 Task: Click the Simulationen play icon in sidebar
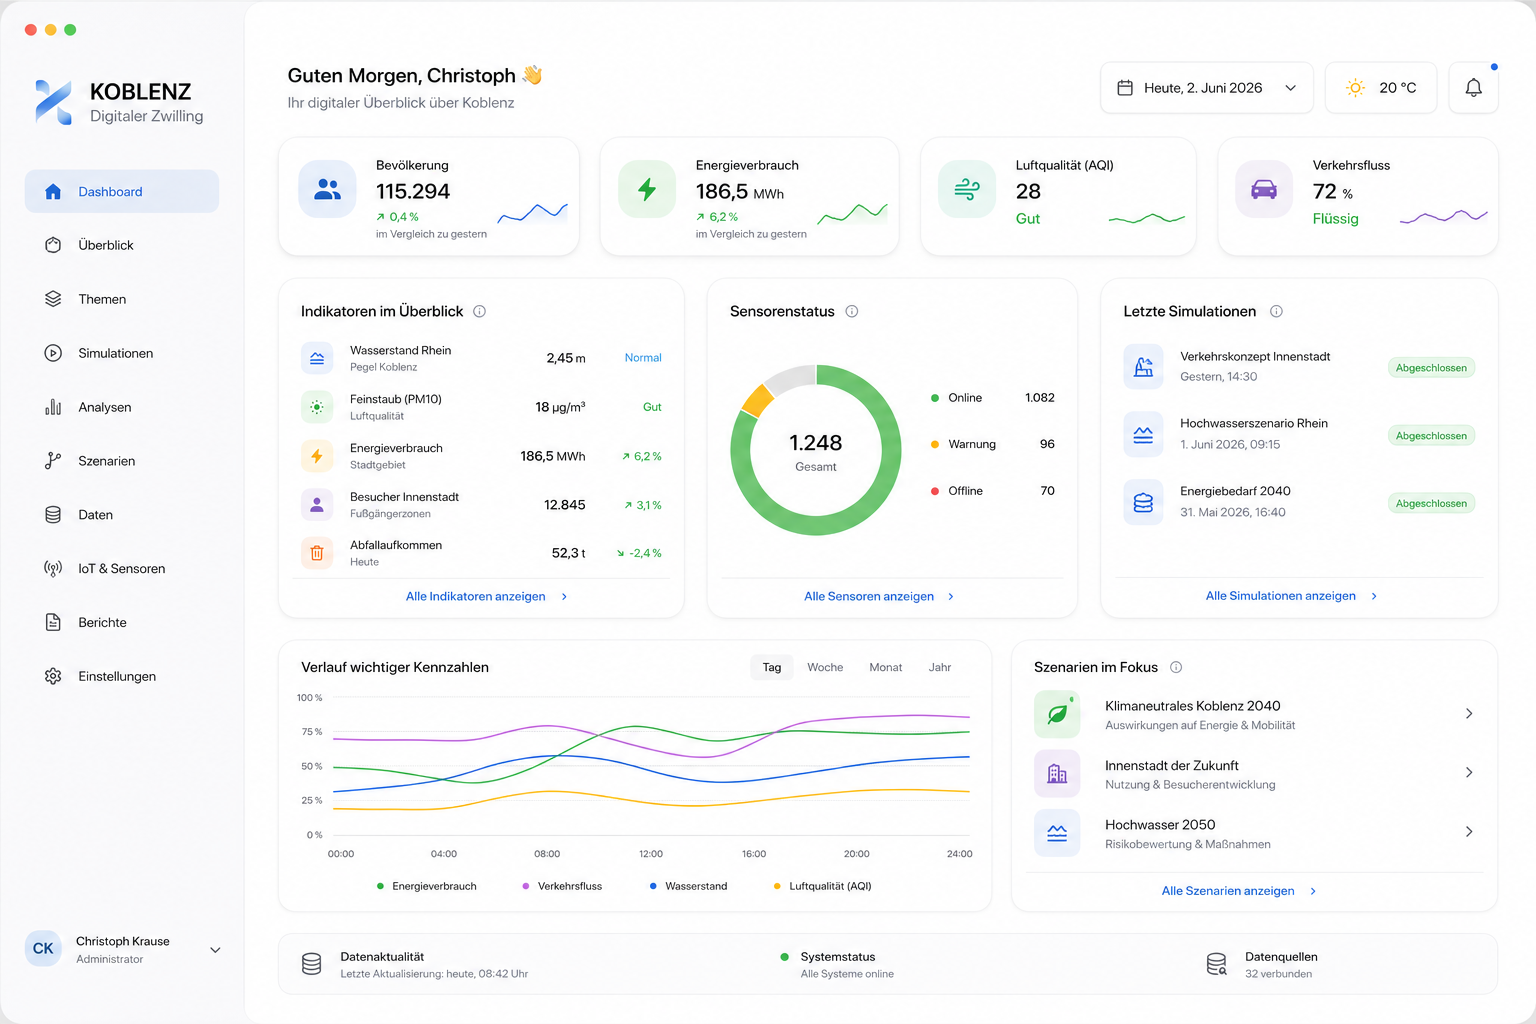(53, 353)
